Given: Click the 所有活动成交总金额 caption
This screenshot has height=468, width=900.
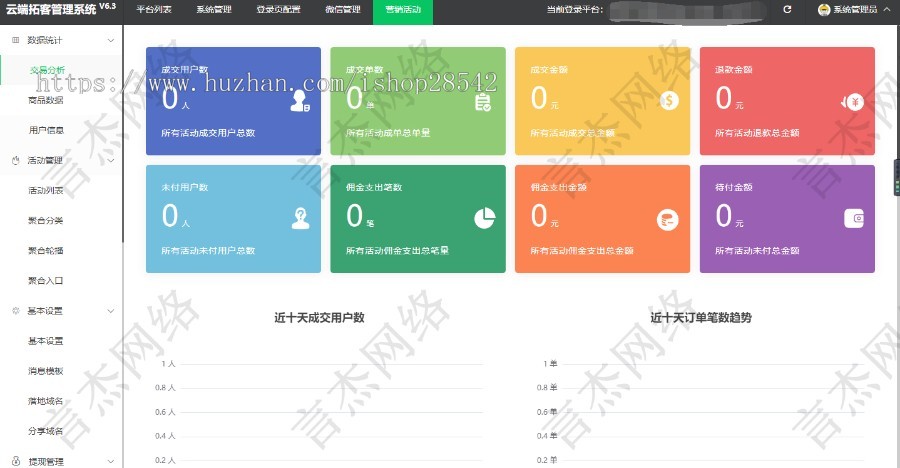Looking at the screenshot, I should [x=572, y=133].
